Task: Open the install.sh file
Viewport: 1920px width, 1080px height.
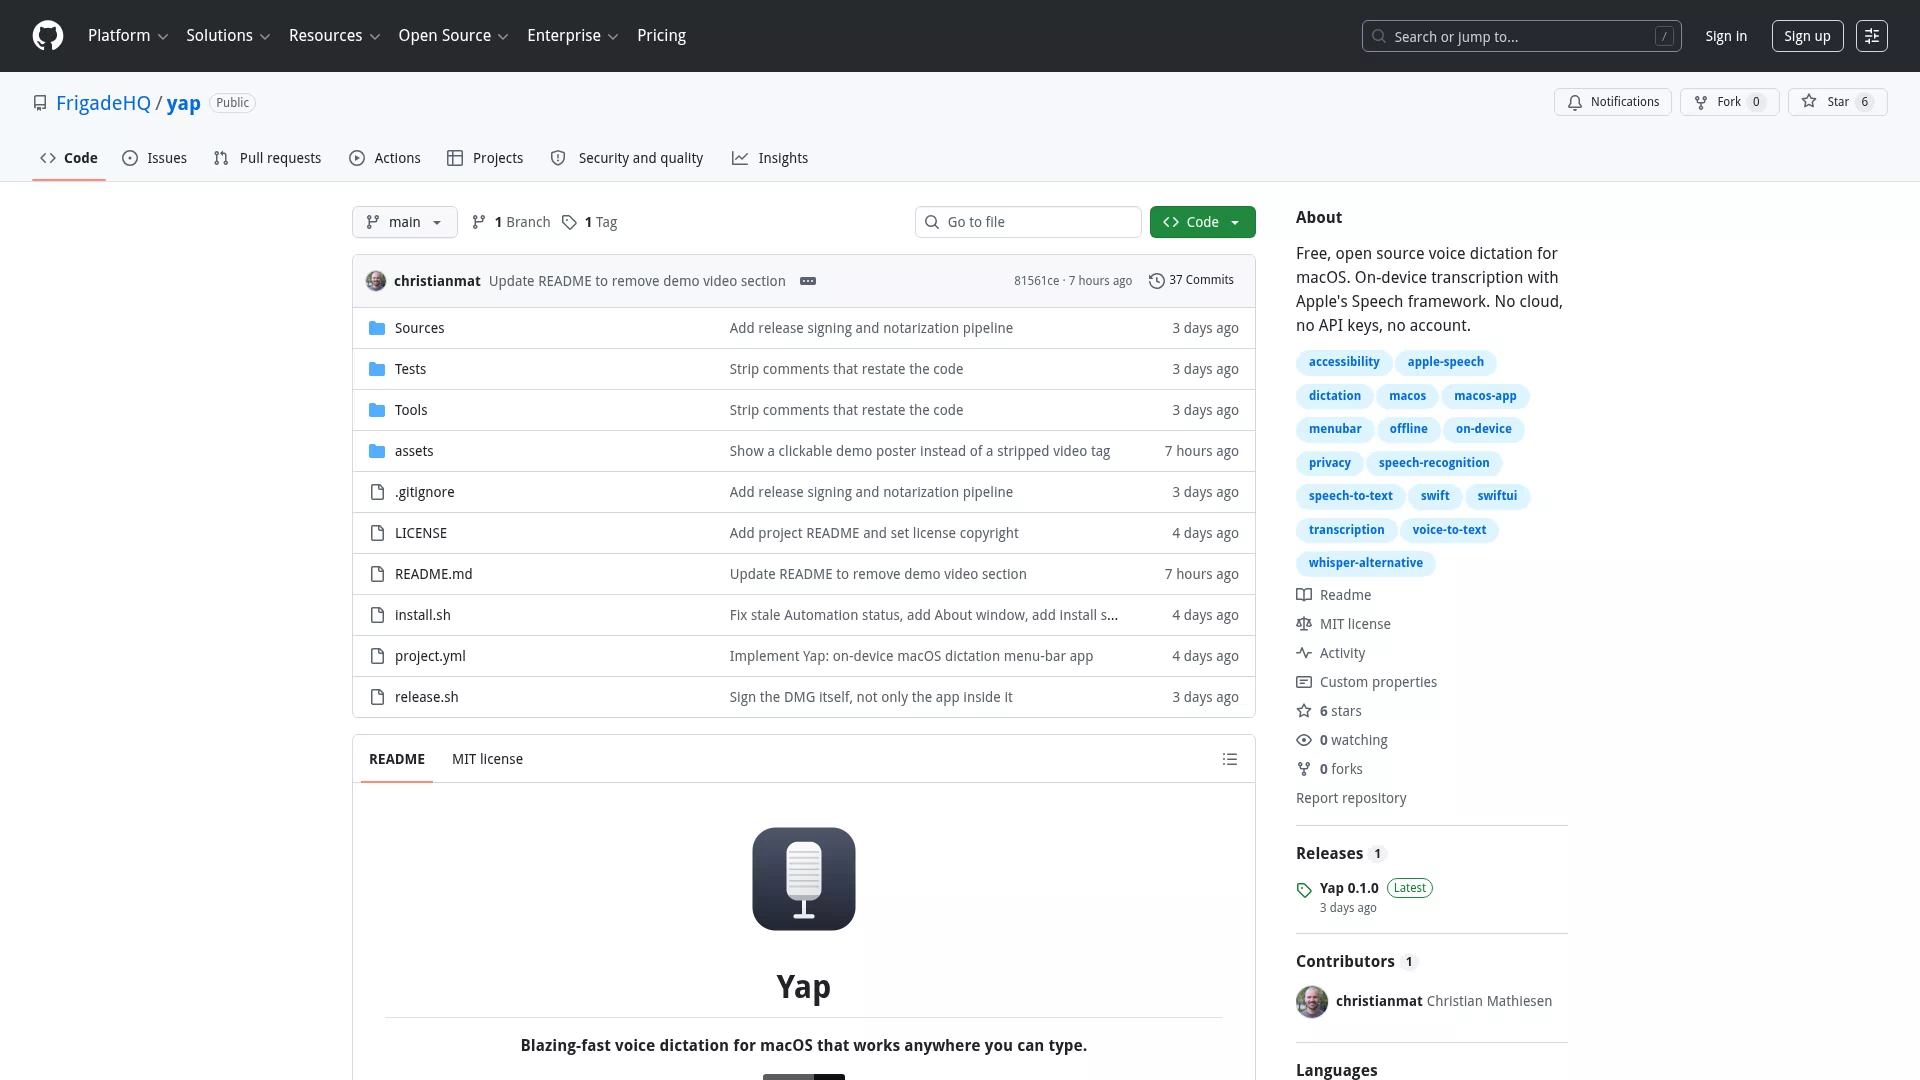Action: click(423, 615)
